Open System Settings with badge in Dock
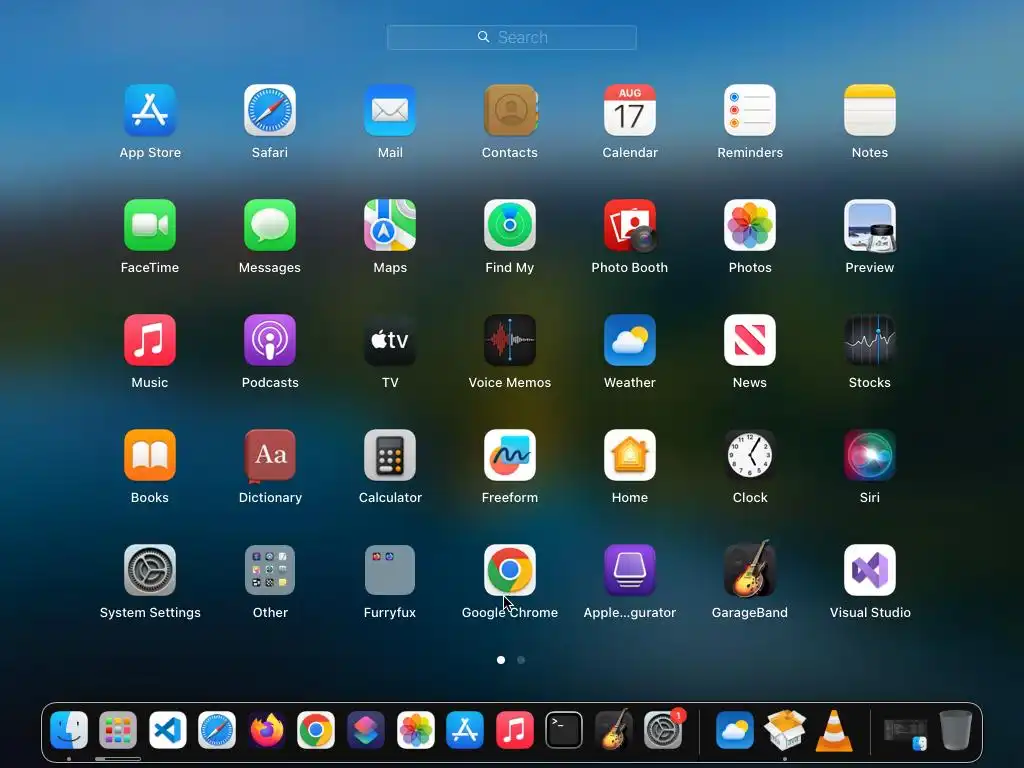 (664, 729)
